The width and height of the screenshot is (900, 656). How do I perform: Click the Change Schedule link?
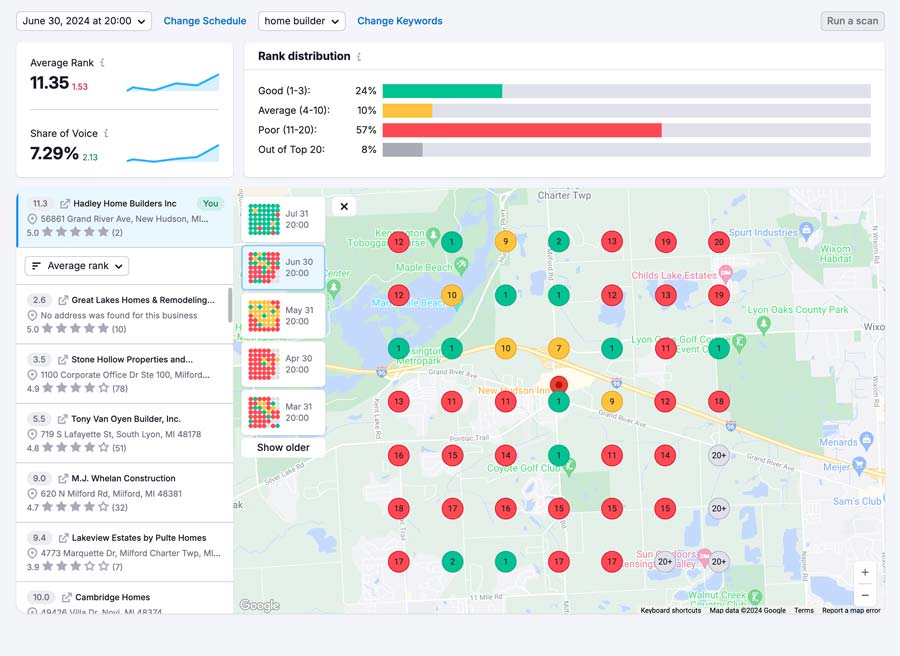point(205,21)
